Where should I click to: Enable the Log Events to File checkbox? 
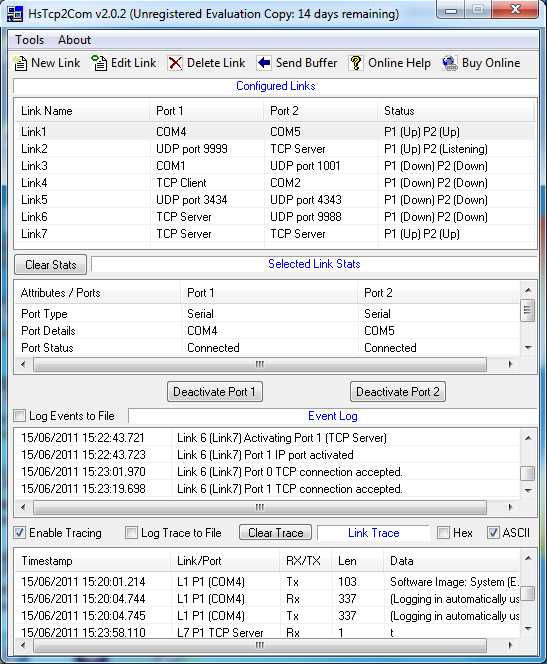click(19, 416)
